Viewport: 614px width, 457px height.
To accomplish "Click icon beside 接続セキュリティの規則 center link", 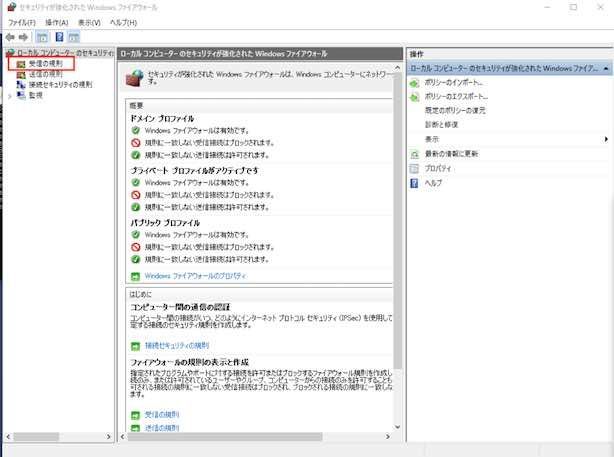I will [135, 346].
